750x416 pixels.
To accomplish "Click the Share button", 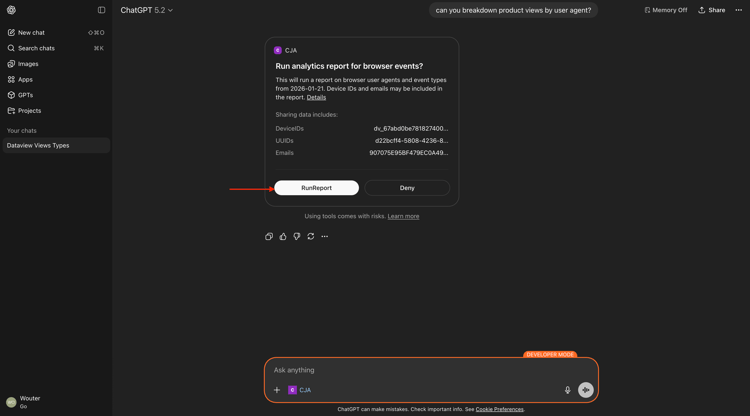I will 712,10.
